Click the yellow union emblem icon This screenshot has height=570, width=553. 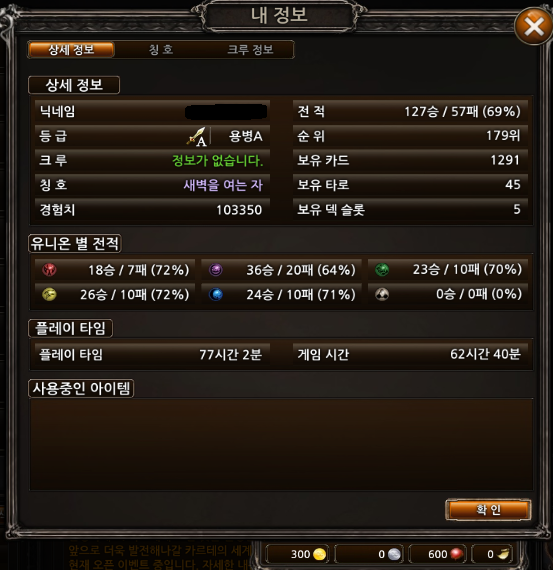click(49, 294)
